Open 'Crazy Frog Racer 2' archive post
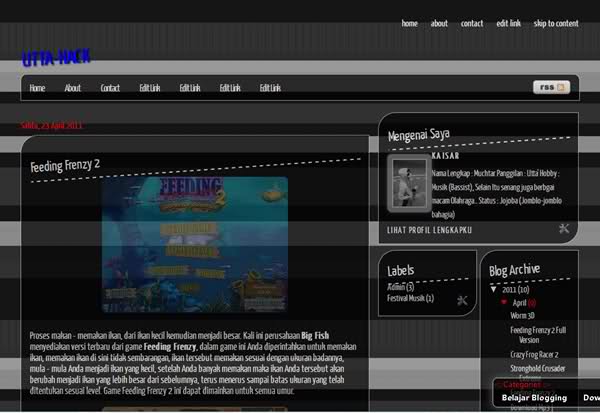This screenshot has height=413, width=600. tap(534, 355)
